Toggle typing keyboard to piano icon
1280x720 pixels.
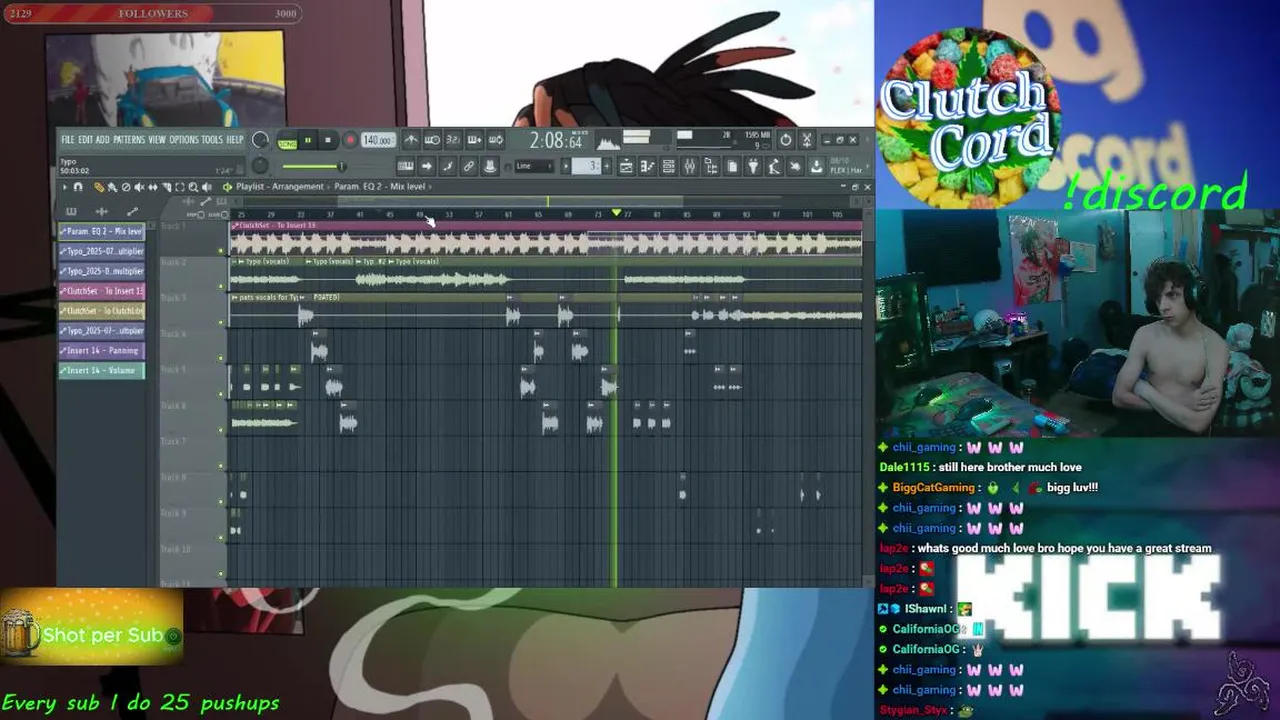(x=405, y=166)
